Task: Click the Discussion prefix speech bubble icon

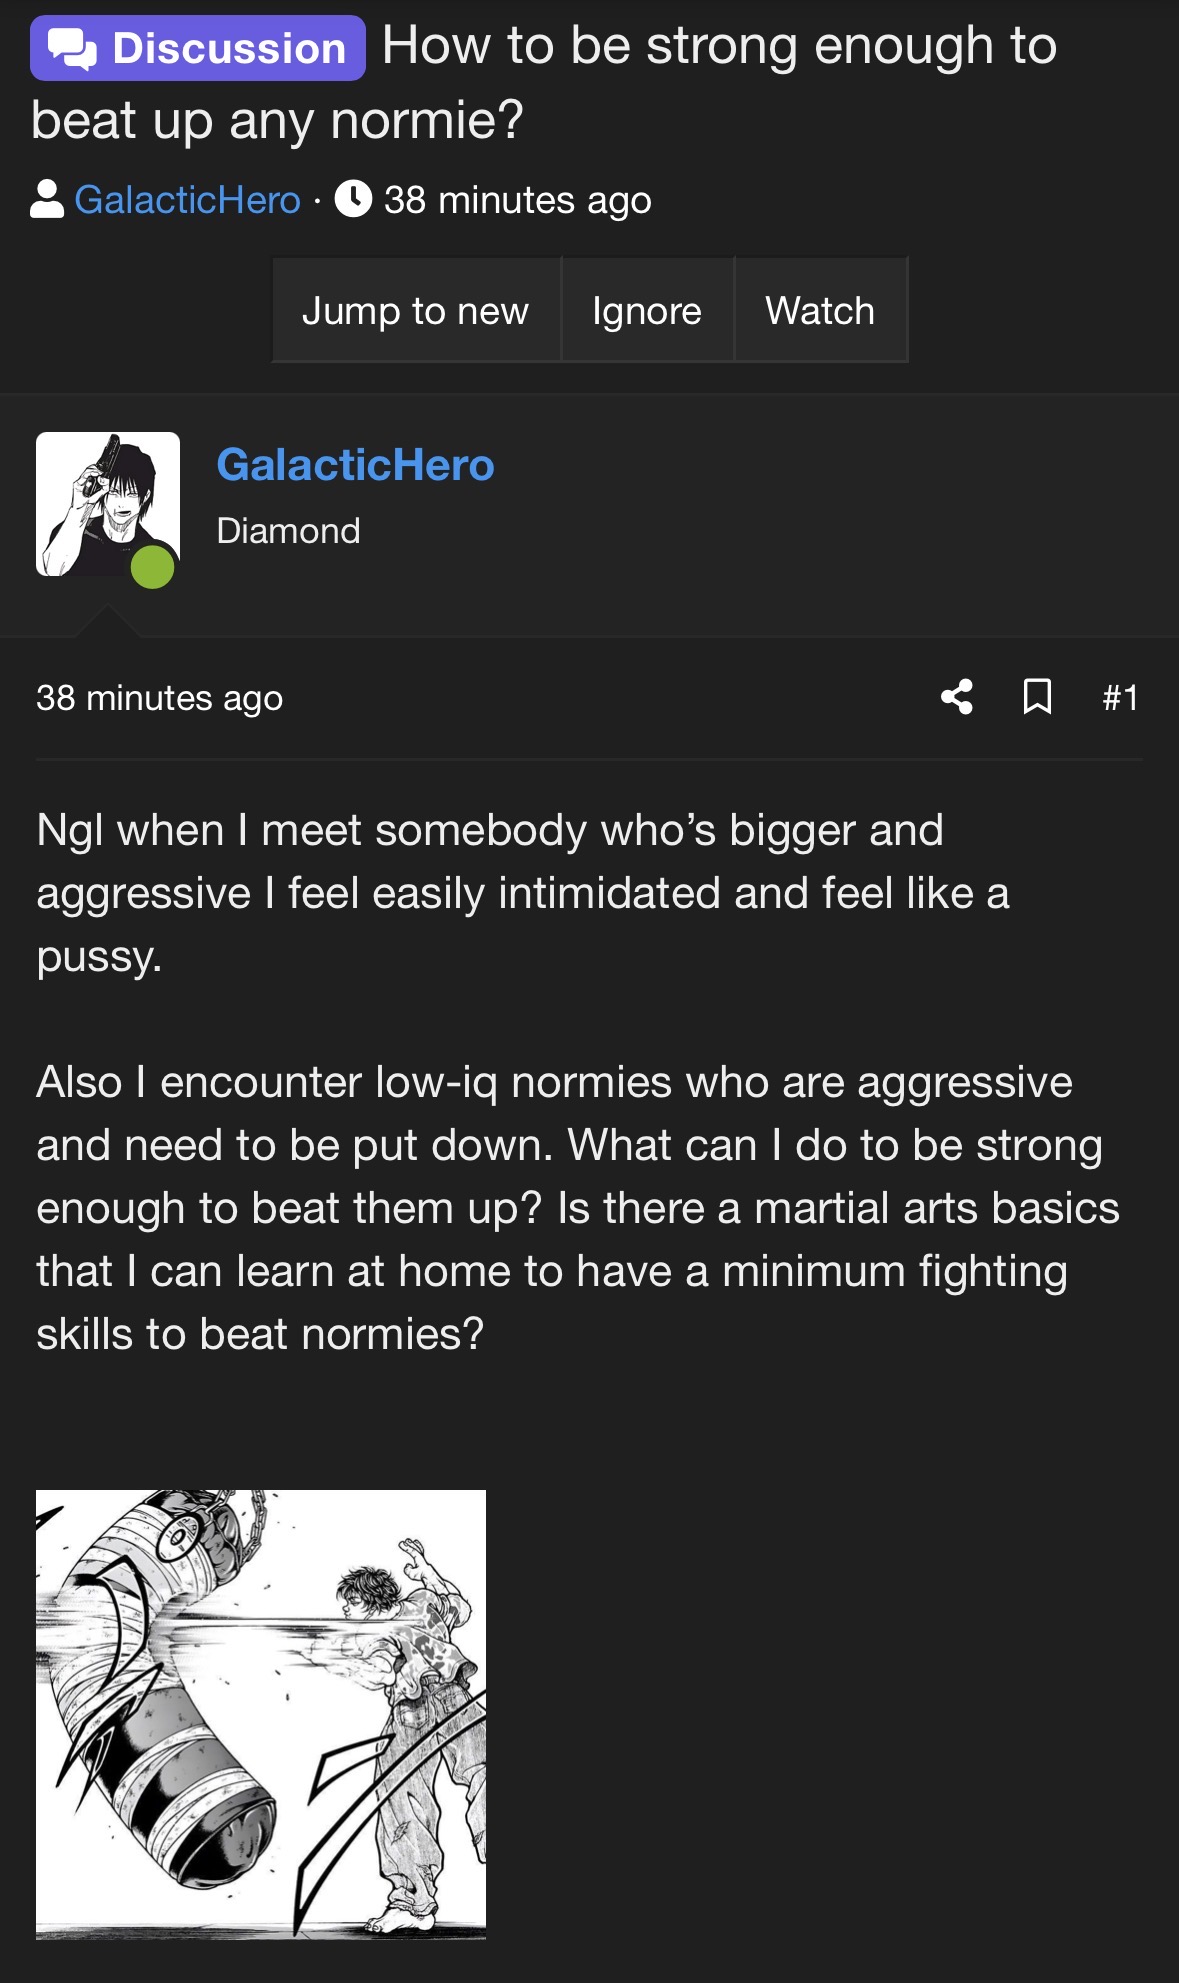Action: (x=72, y=48)
